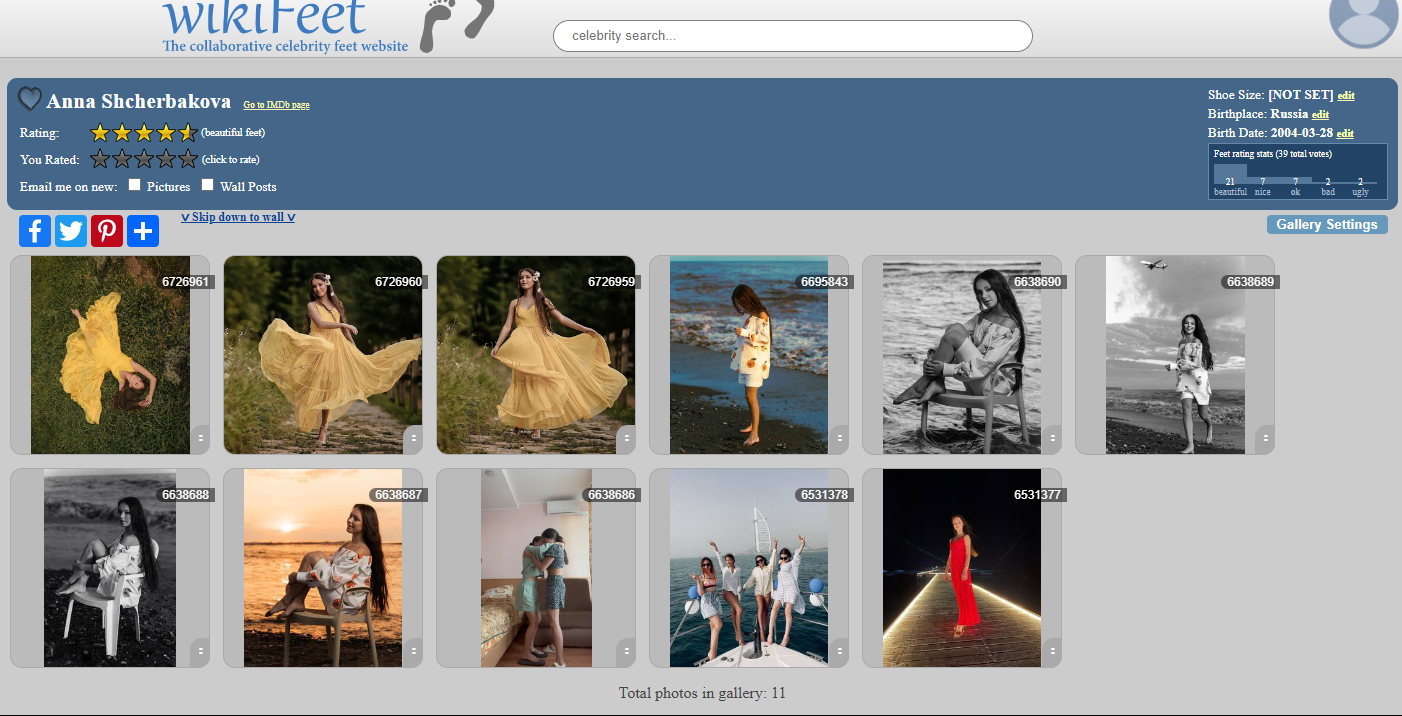1402x716 pixels.
Task: Expand options menu on photo 6638689
Action: click(x=1265, y=438)
